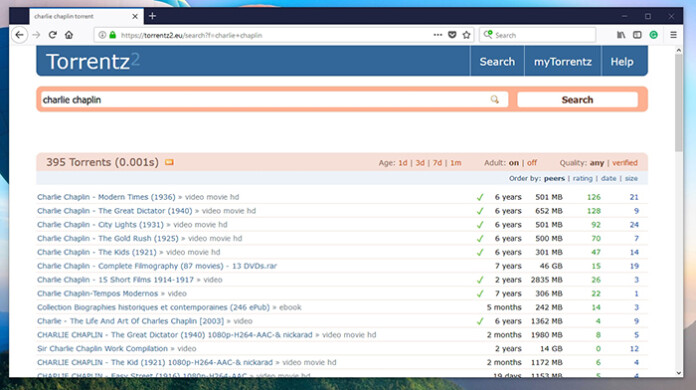Image resolution: width=696 pixels, height=390 pixels.
Task: Click the page vertical scrollbar thumb
Action: 678,103
